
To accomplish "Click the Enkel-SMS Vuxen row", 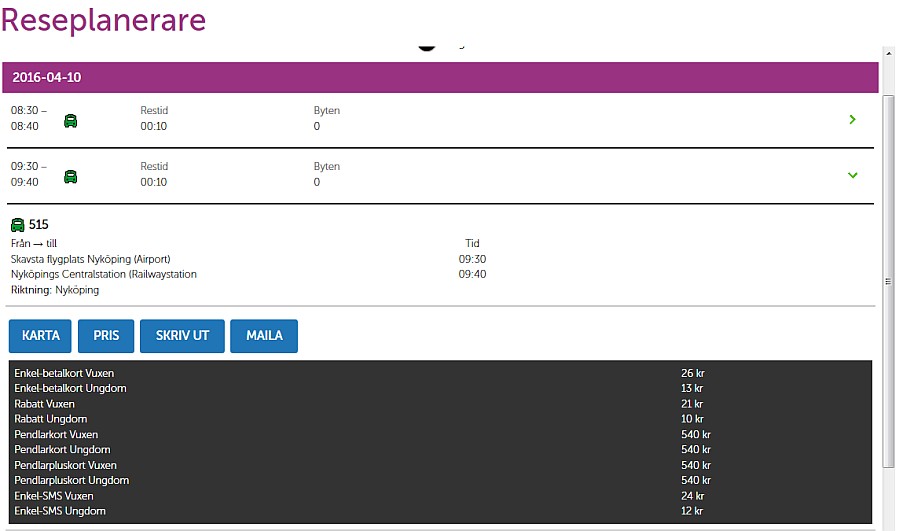I will (440, 496).
